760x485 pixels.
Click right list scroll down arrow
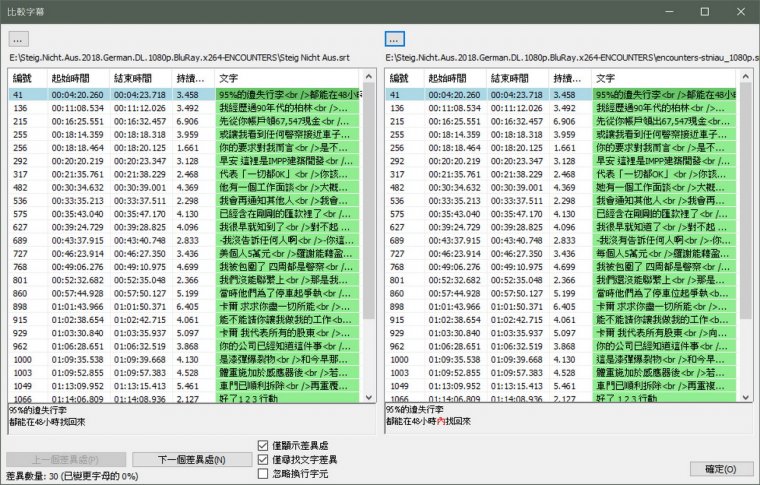(x=745, y=397)
